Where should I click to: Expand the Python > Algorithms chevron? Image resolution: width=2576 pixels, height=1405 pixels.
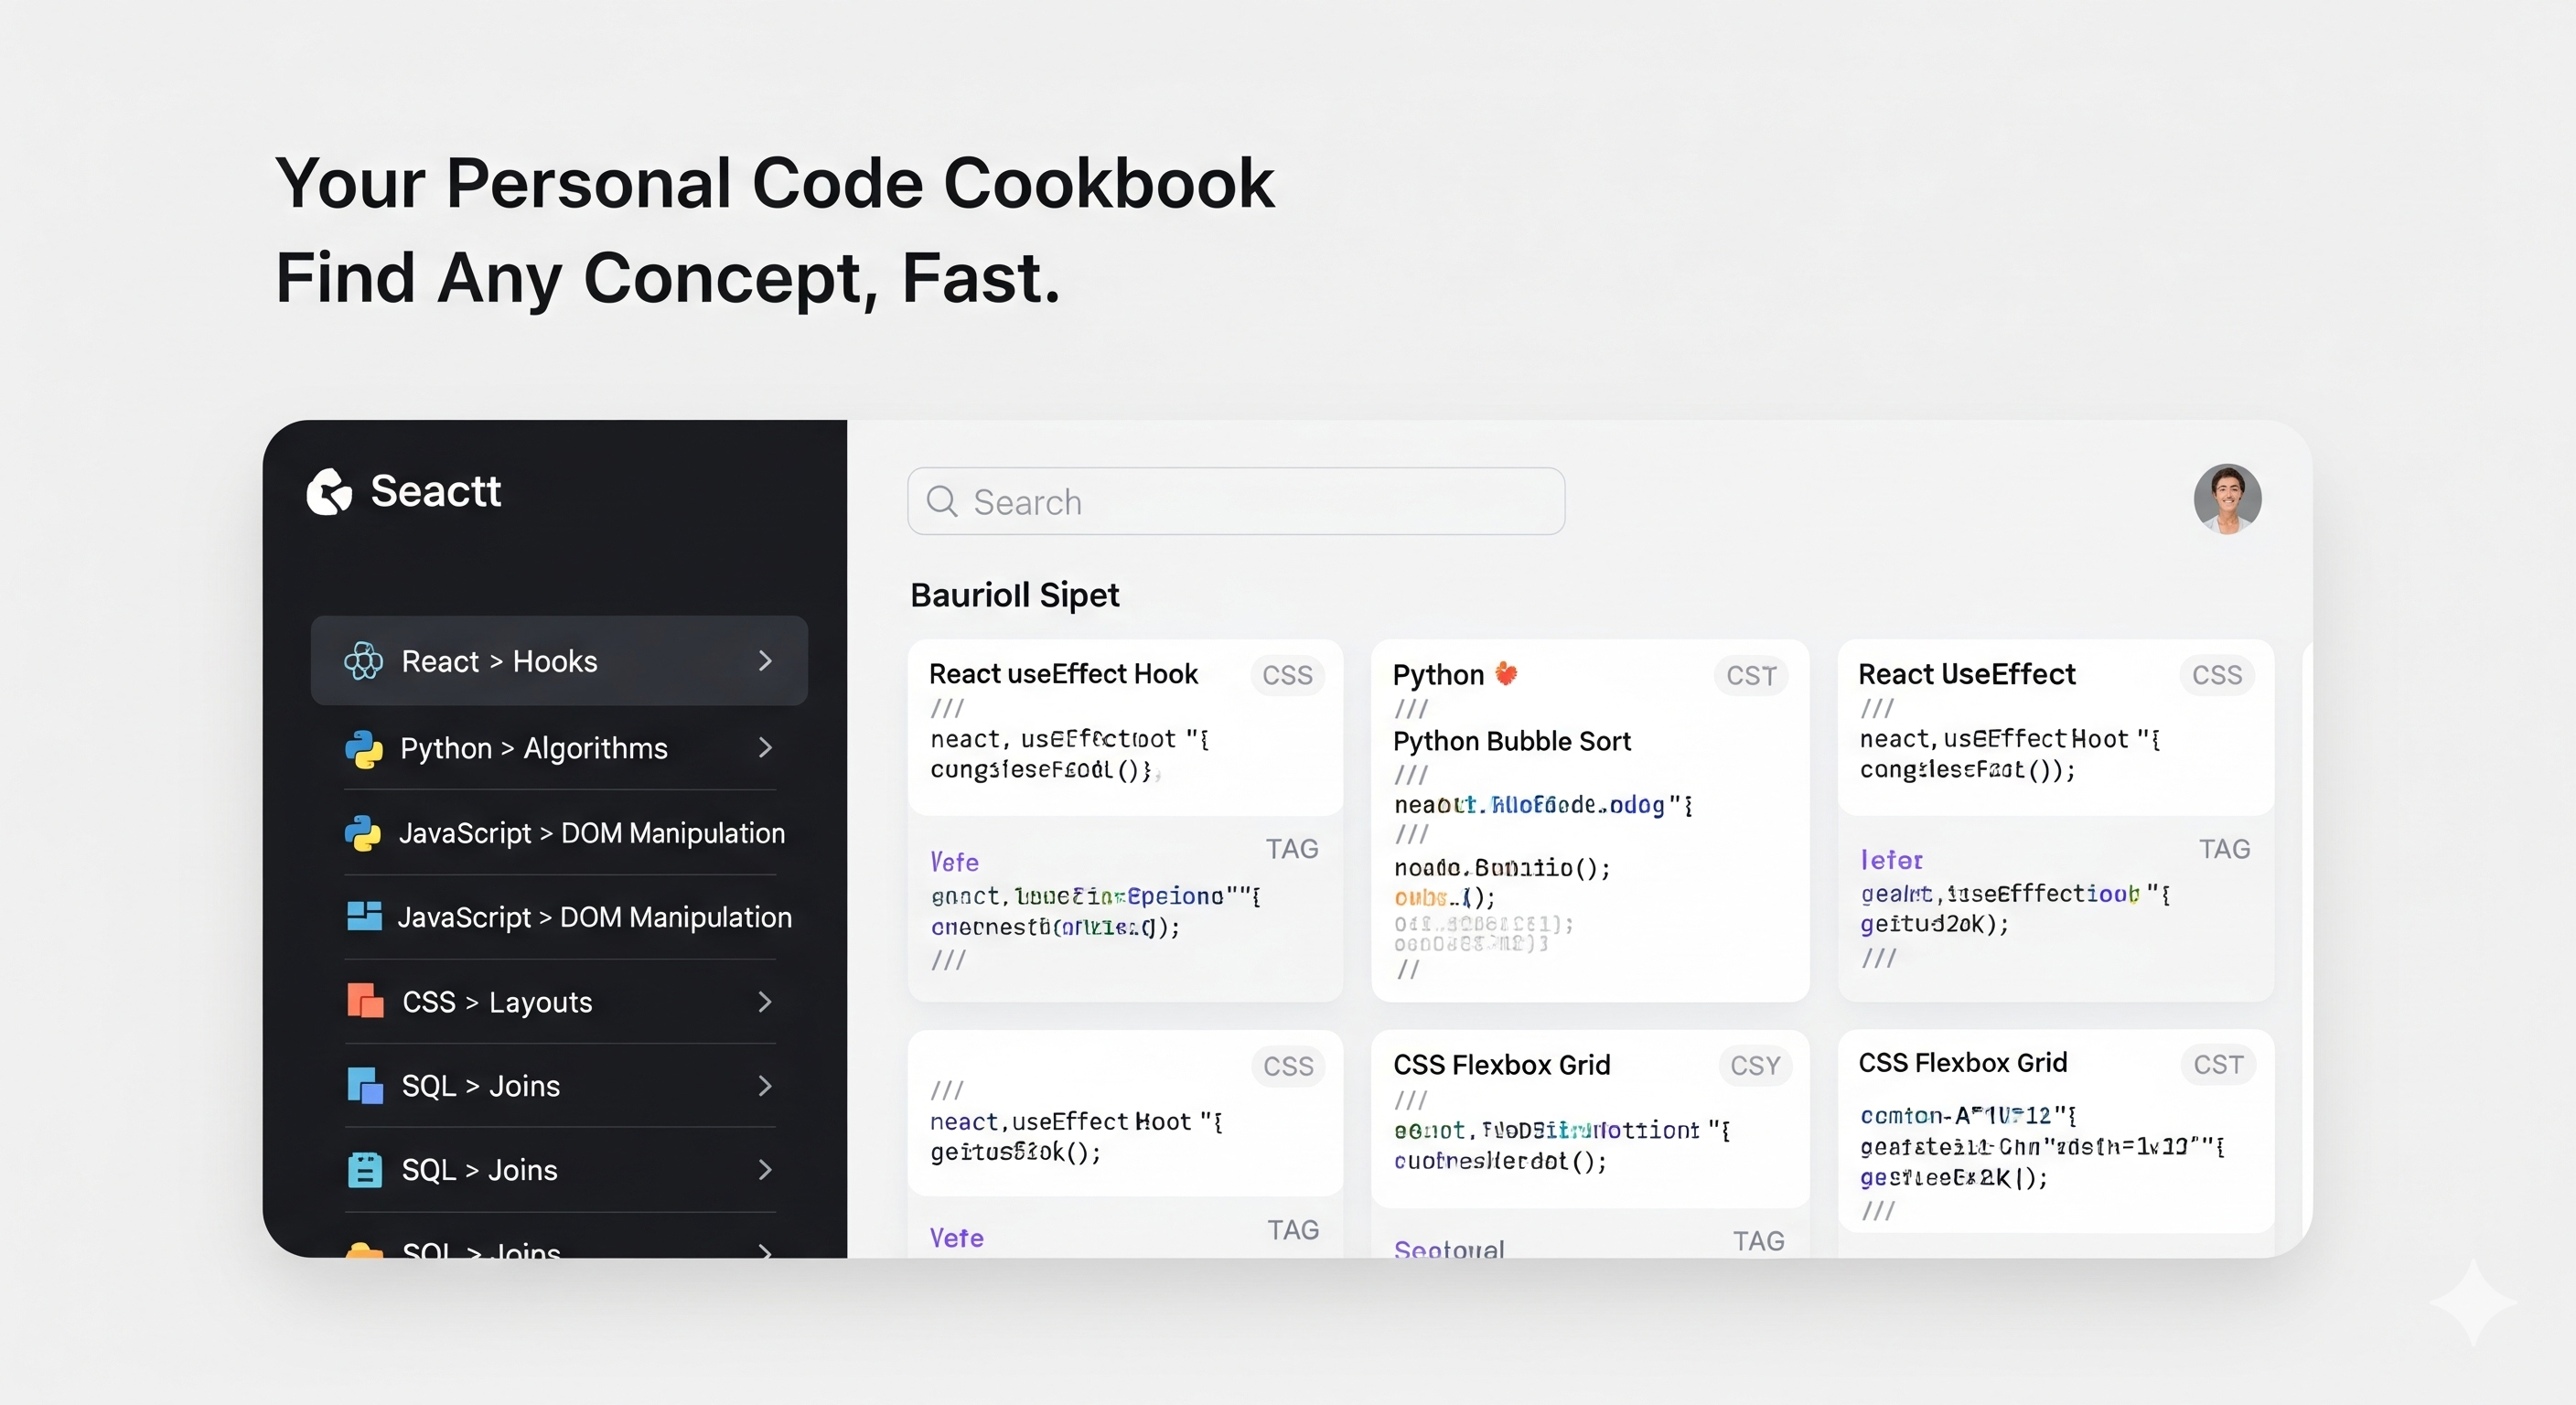765,748
